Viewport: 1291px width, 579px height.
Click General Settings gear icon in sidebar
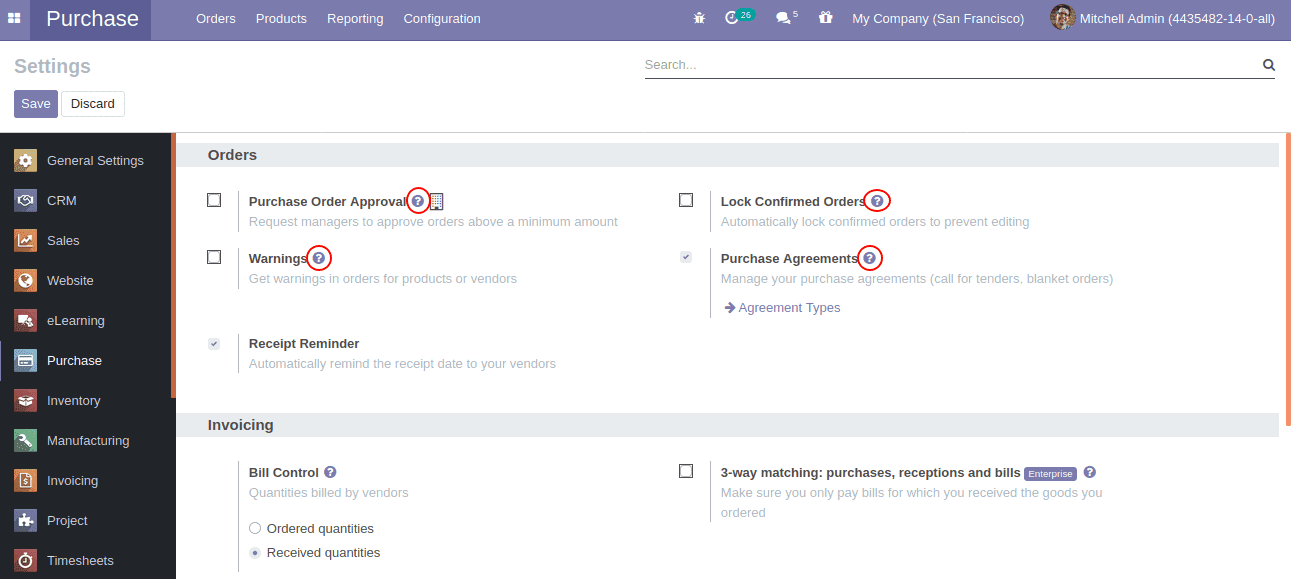click(26, 160)
